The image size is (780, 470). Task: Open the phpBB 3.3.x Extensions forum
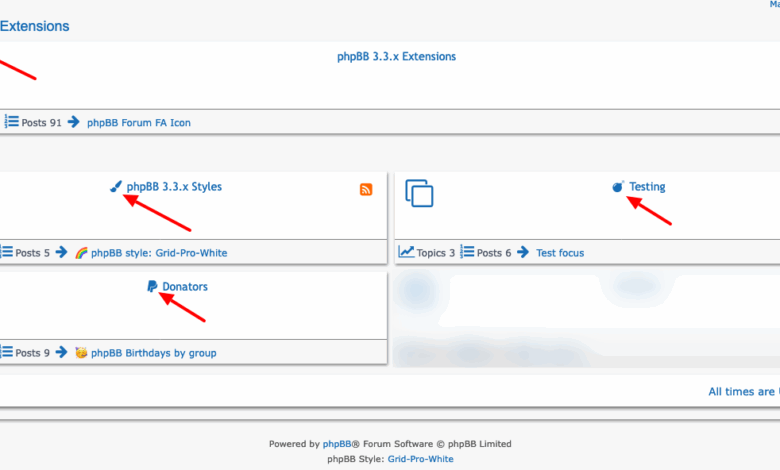click(x=396, y=57)
